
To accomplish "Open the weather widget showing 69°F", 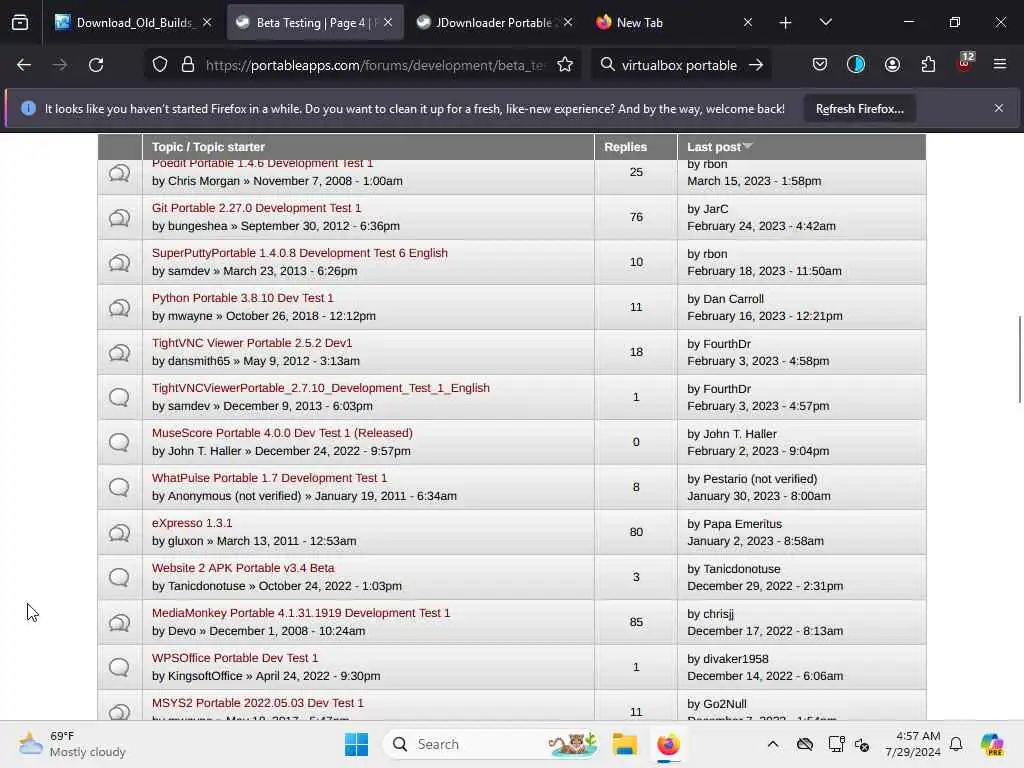I will pos(72,744).
